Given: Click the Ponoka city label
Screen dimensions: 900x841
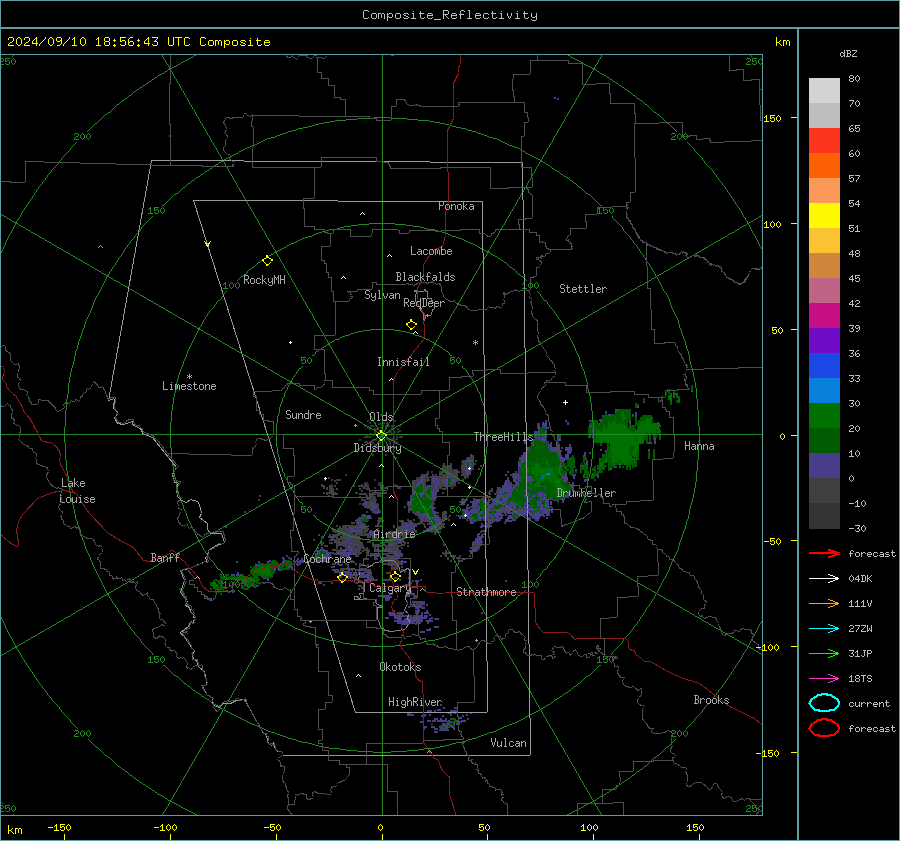Looking at the screenshot, I should 456,207.
